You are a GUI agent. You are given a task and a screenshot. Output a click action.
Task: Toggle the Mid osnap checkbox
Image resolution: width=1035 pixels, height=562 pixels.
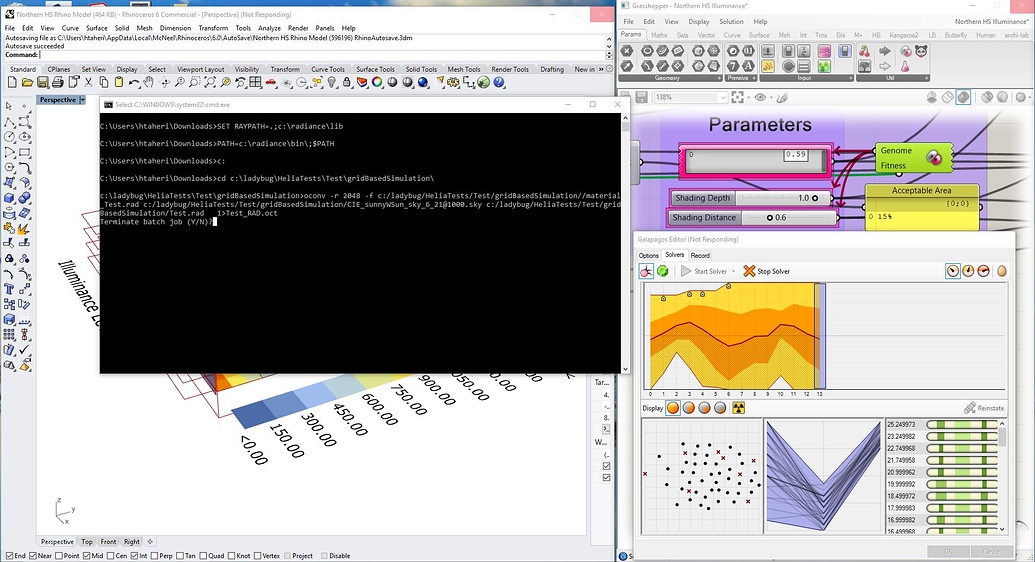86,556
